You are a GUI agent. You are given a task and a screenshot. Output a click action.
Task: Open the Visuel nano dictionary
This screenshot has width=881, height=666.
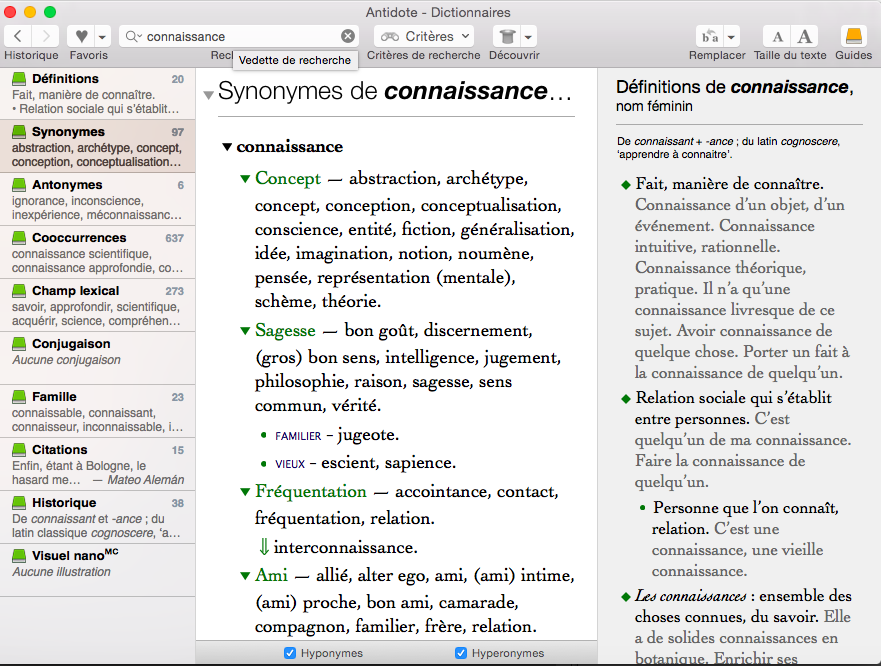pos(98,570)
